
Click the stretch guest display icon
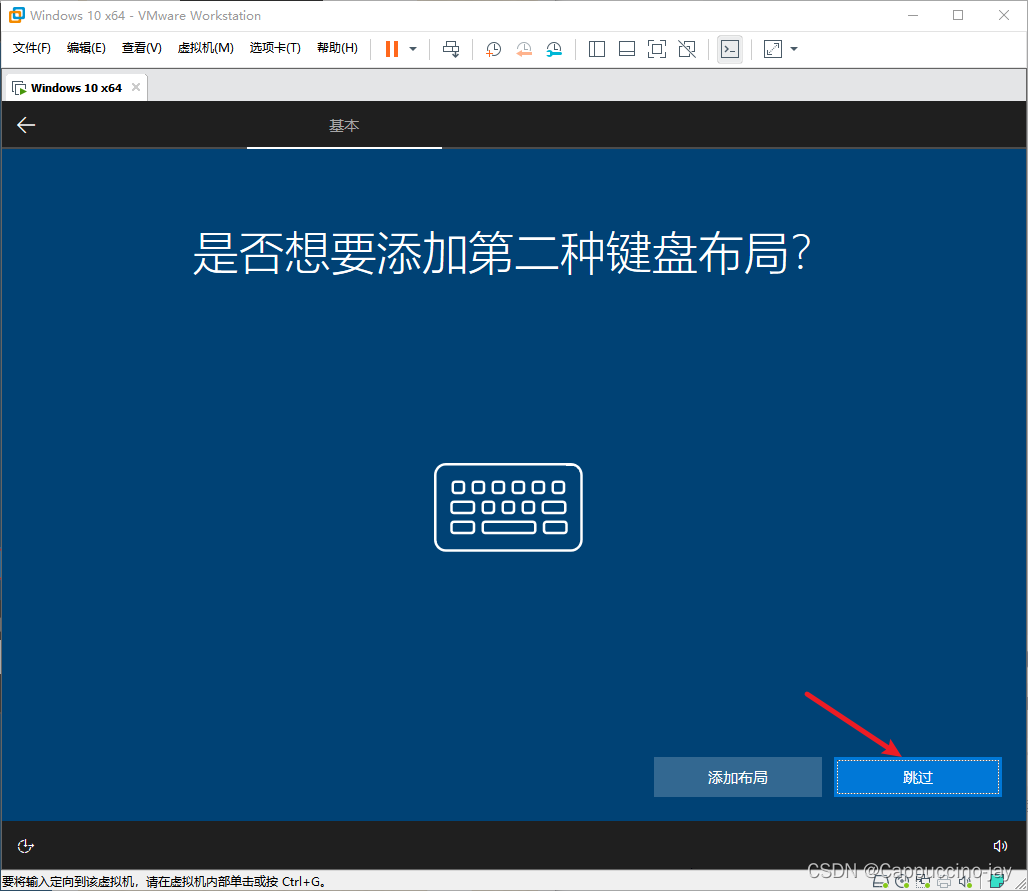click(773, 49)
